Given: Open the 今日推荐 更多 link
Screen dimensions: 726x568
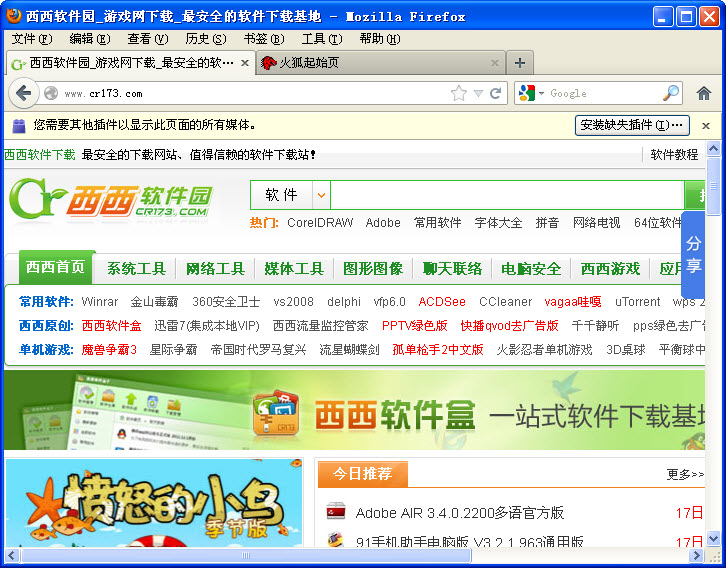Looking at the screenshot, I should [x=685, y=474].
